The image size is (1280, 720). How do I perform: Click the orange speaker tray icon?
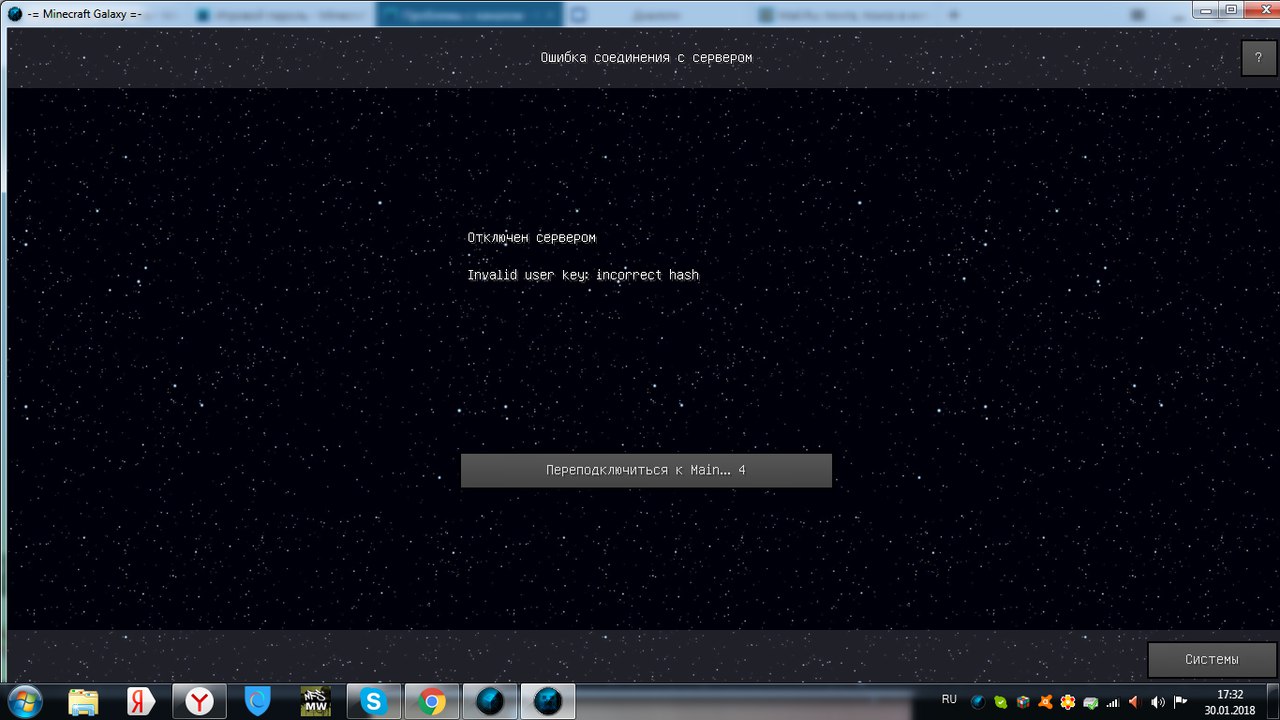click(1135, 702)
